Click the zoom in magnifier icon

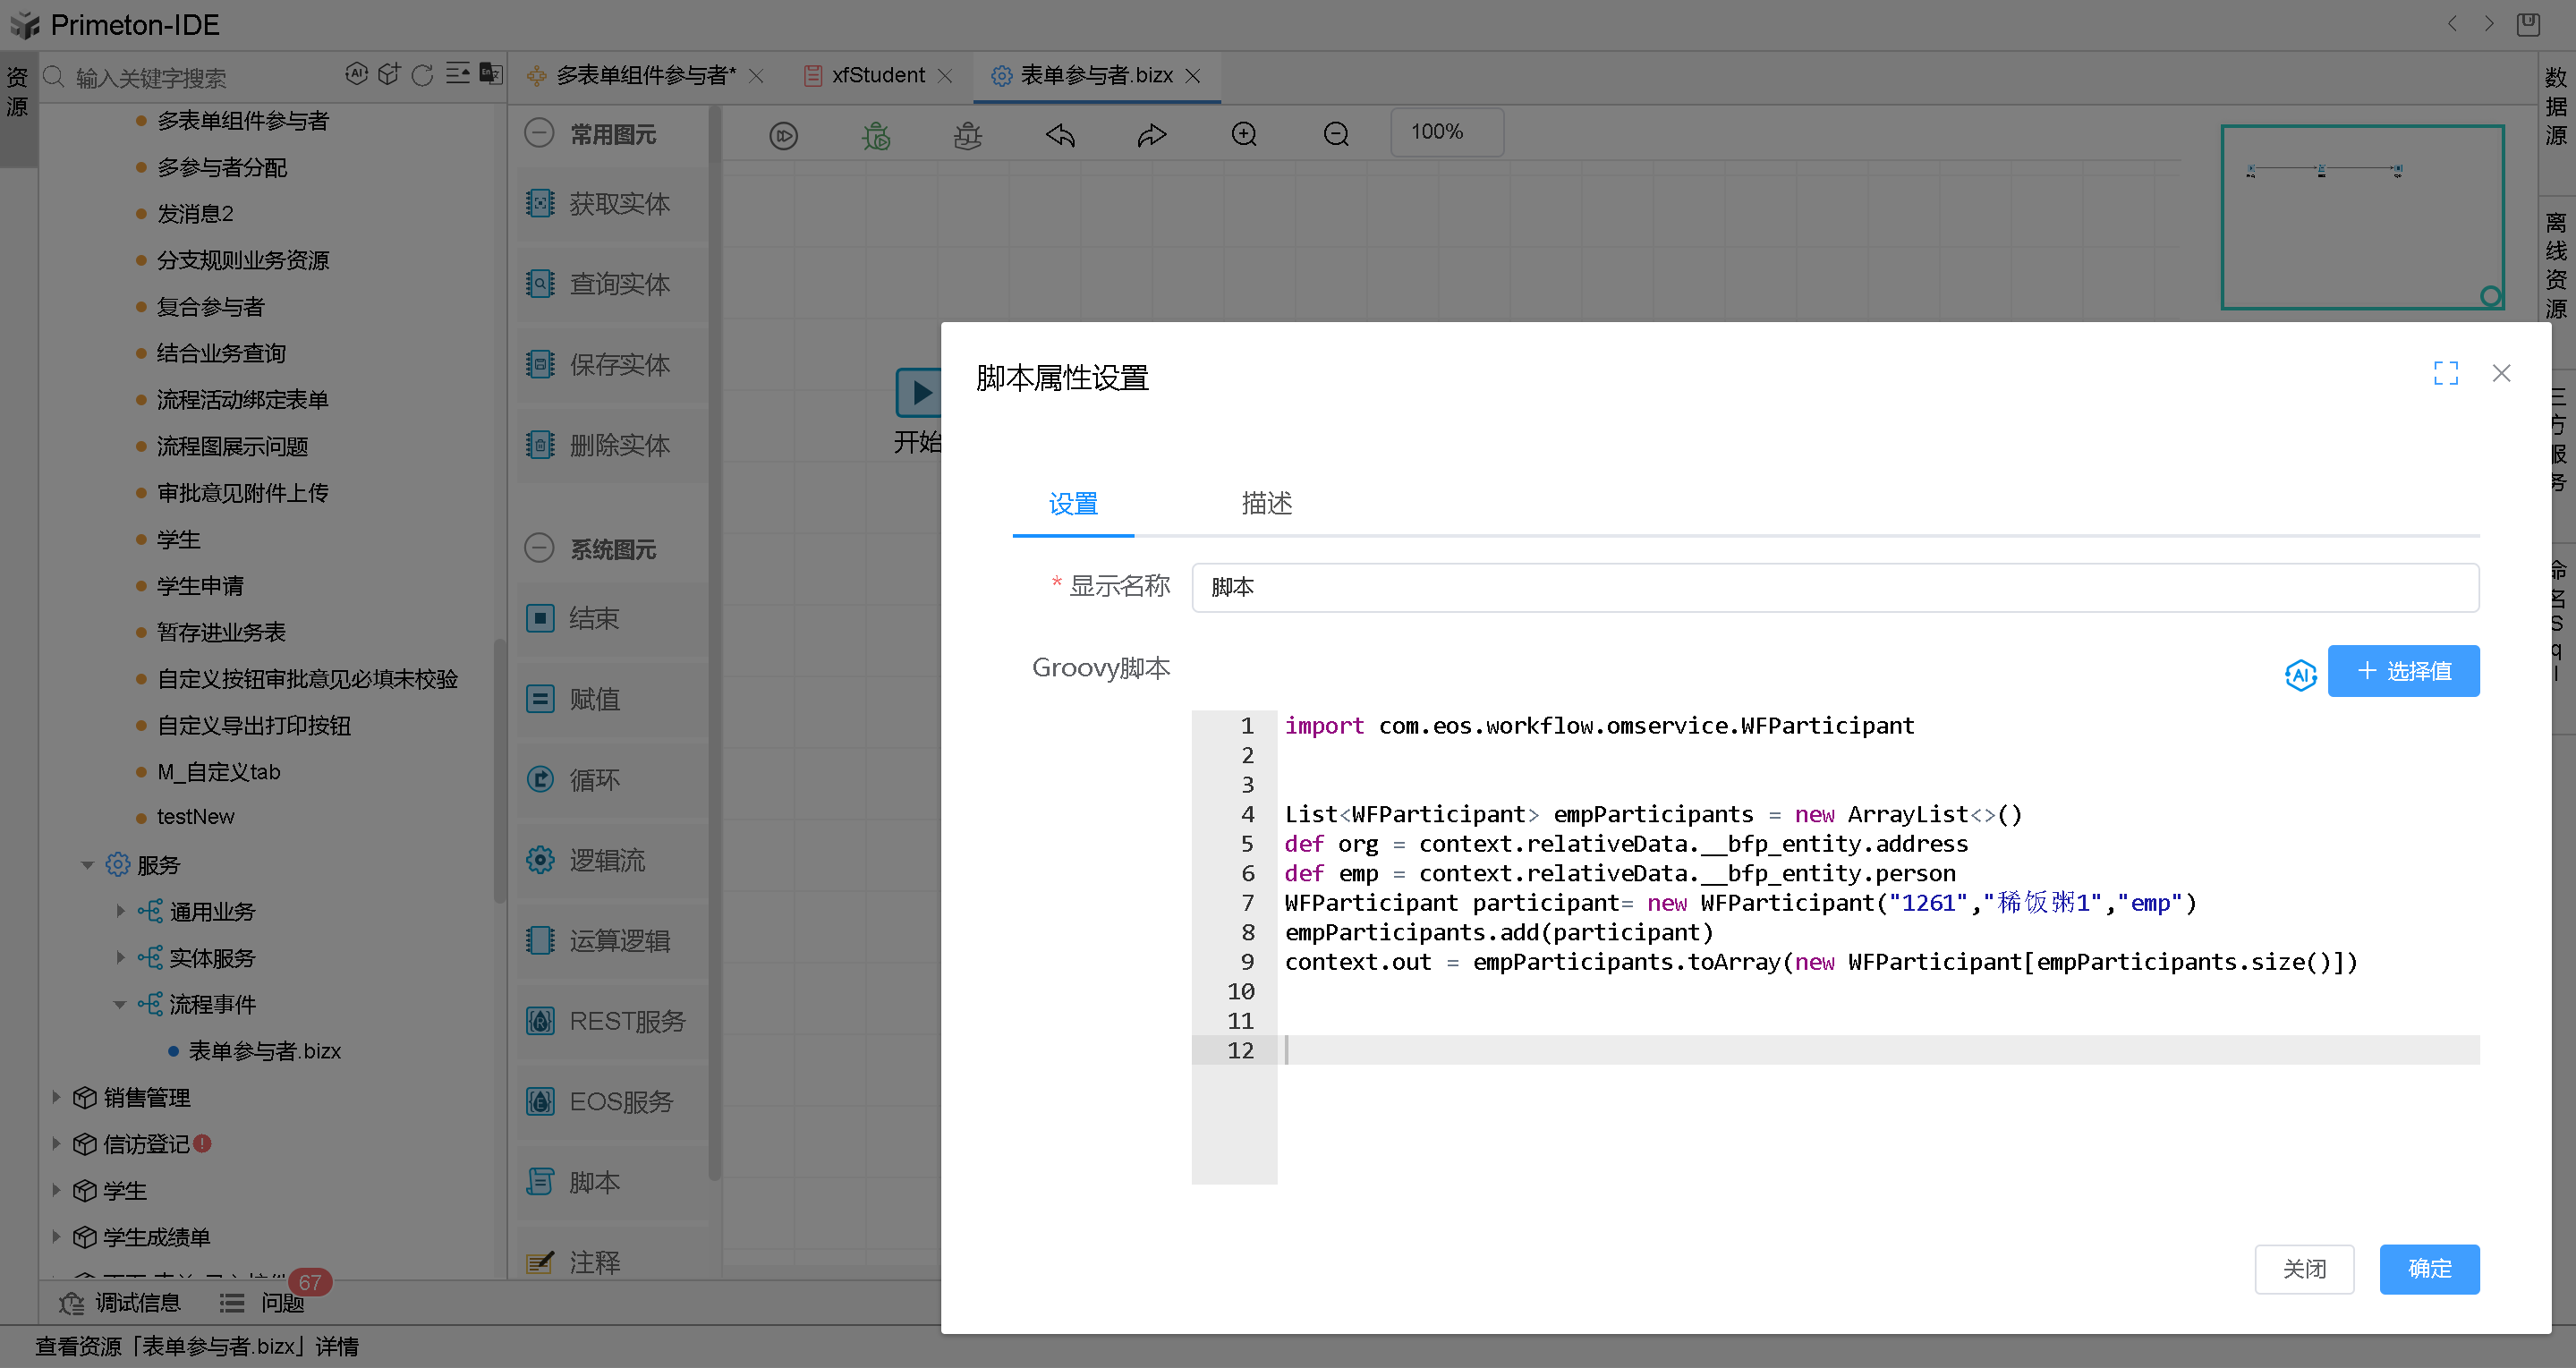click(x=1244, y=134)
